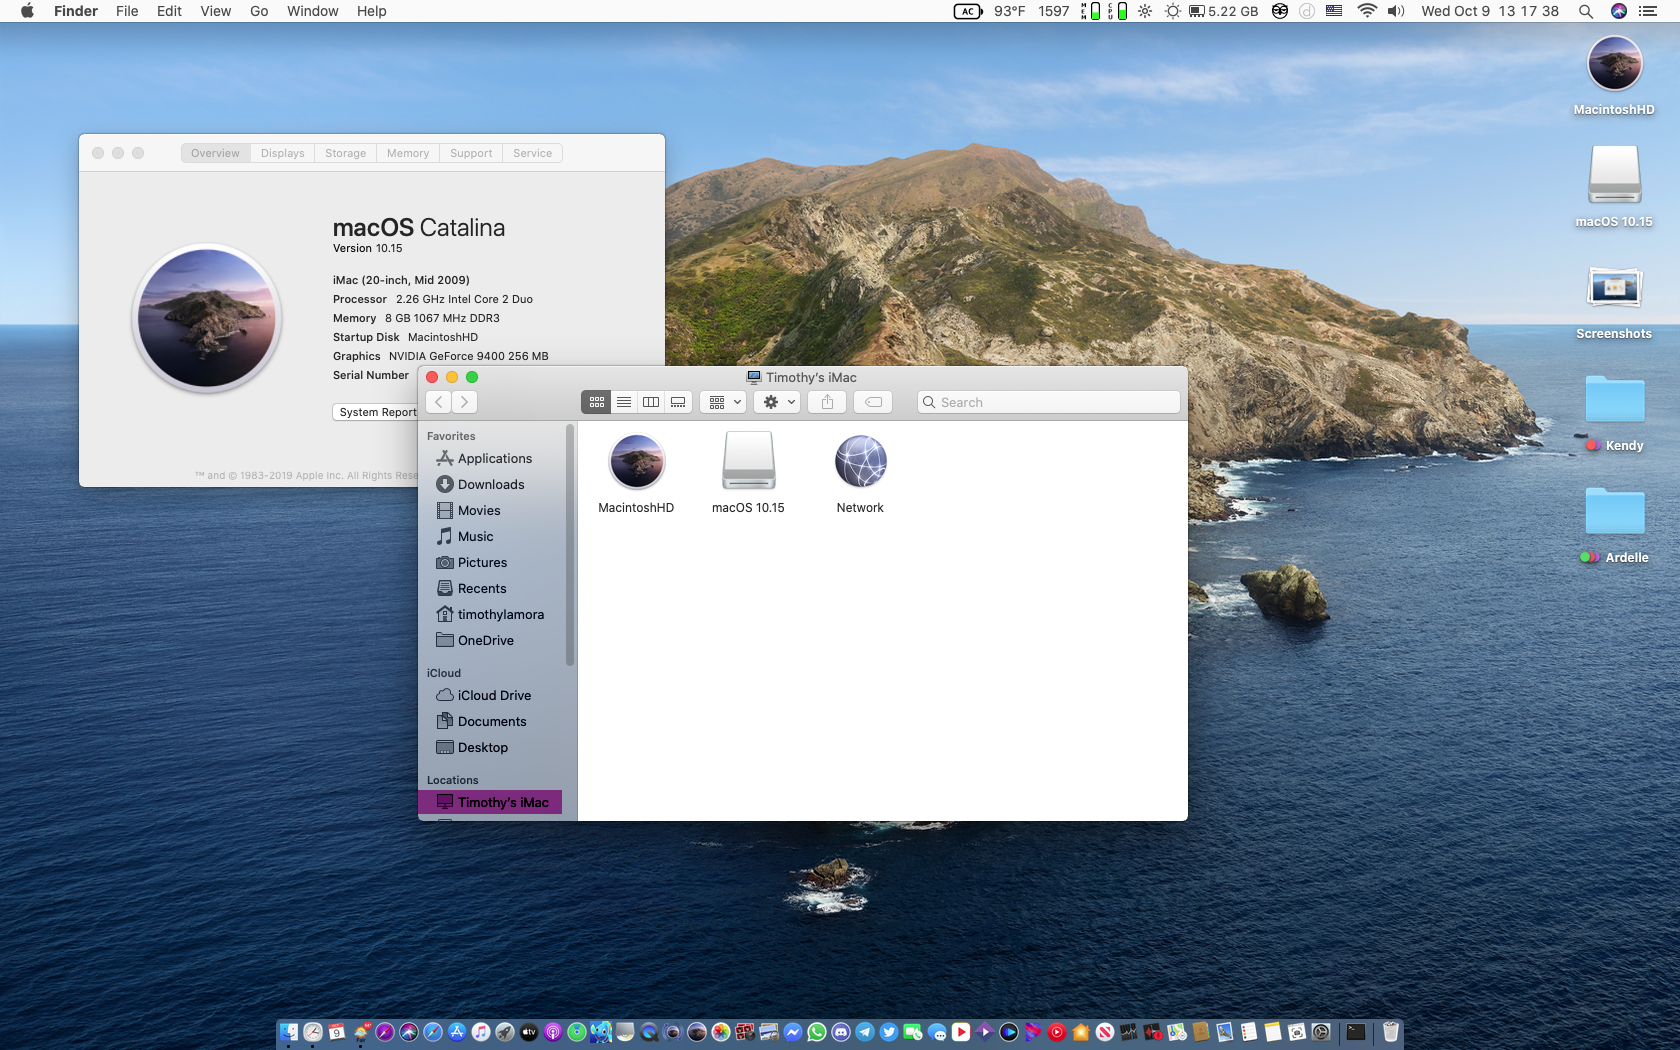Select Movies in Finder sidebar
This screenshot has height=1050, width=1680.
point(490,510)
